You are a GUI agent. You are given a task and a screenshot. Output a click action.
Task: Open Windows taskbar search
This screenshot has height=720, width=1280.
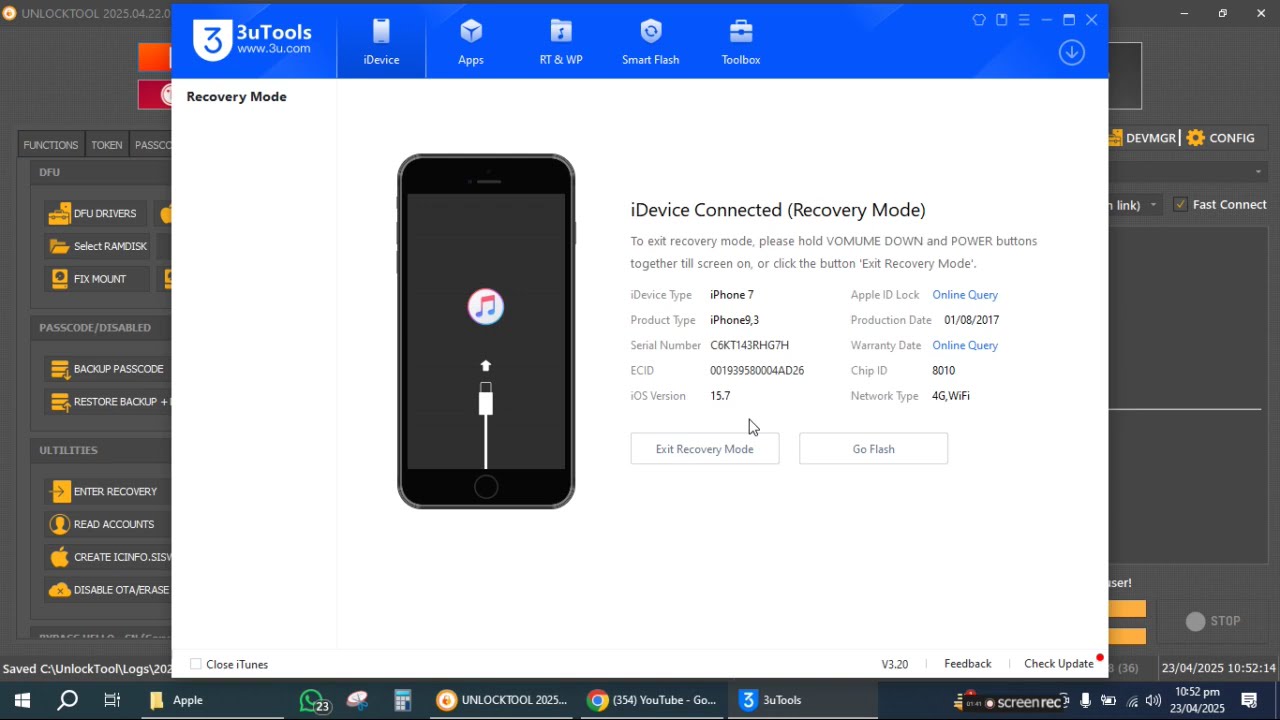tap(67, 700)
